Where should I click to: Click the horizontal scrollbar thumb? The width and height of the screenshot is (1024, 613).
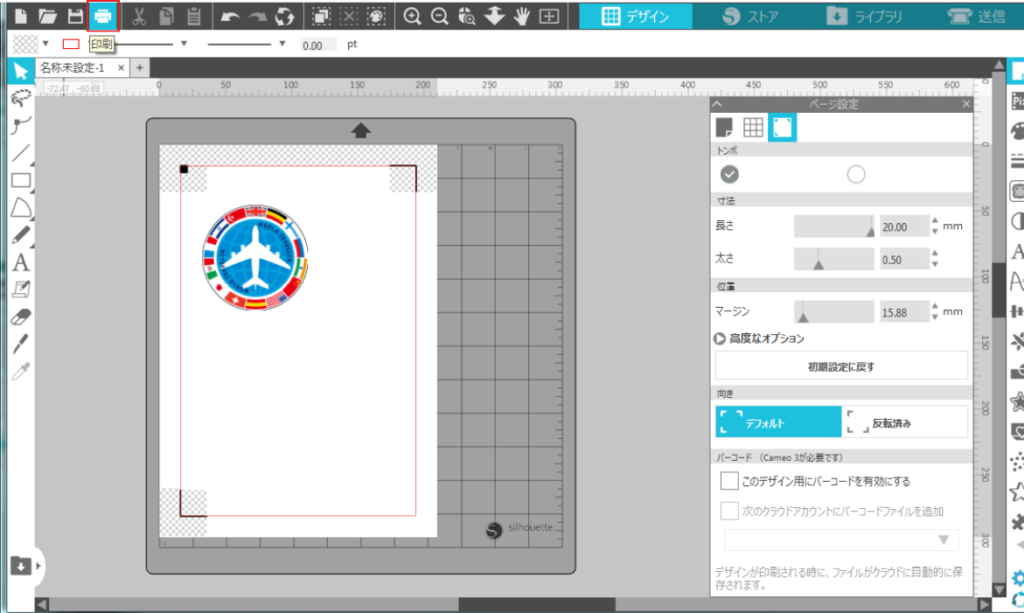536,605
